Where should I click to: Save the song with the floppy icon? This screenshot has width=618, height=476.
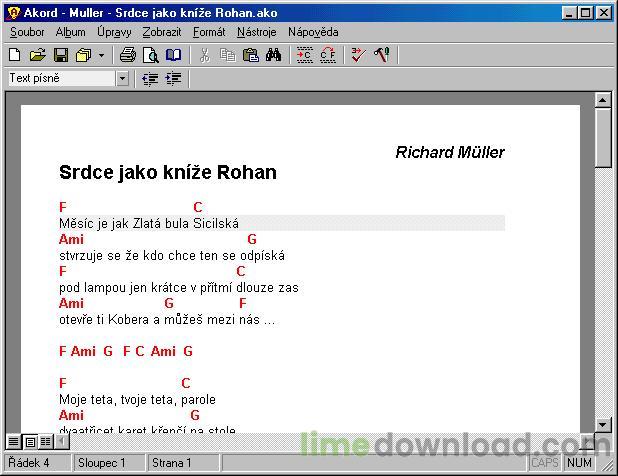tap(60, 55)
